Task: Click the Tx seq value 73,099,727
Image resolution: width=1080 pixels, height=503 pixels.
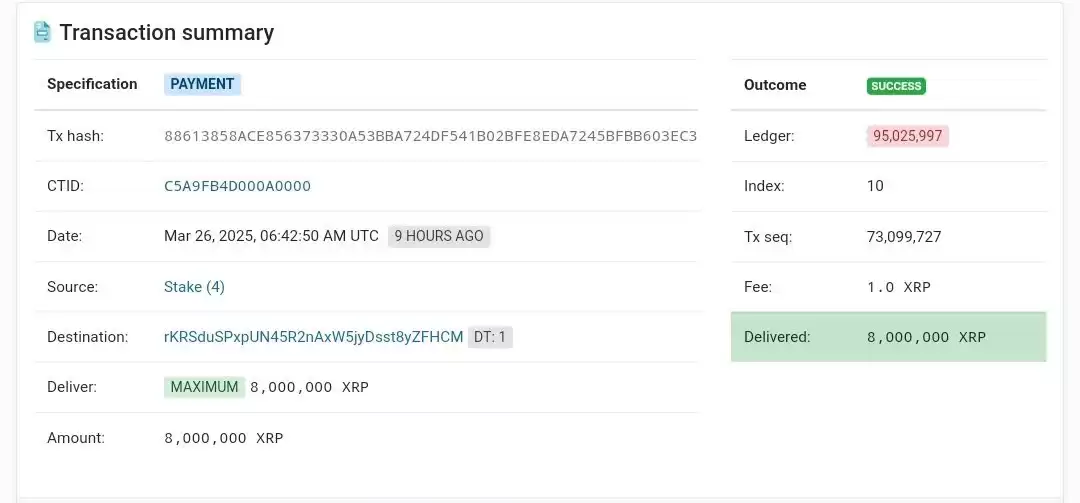Action: coord(904,237)
